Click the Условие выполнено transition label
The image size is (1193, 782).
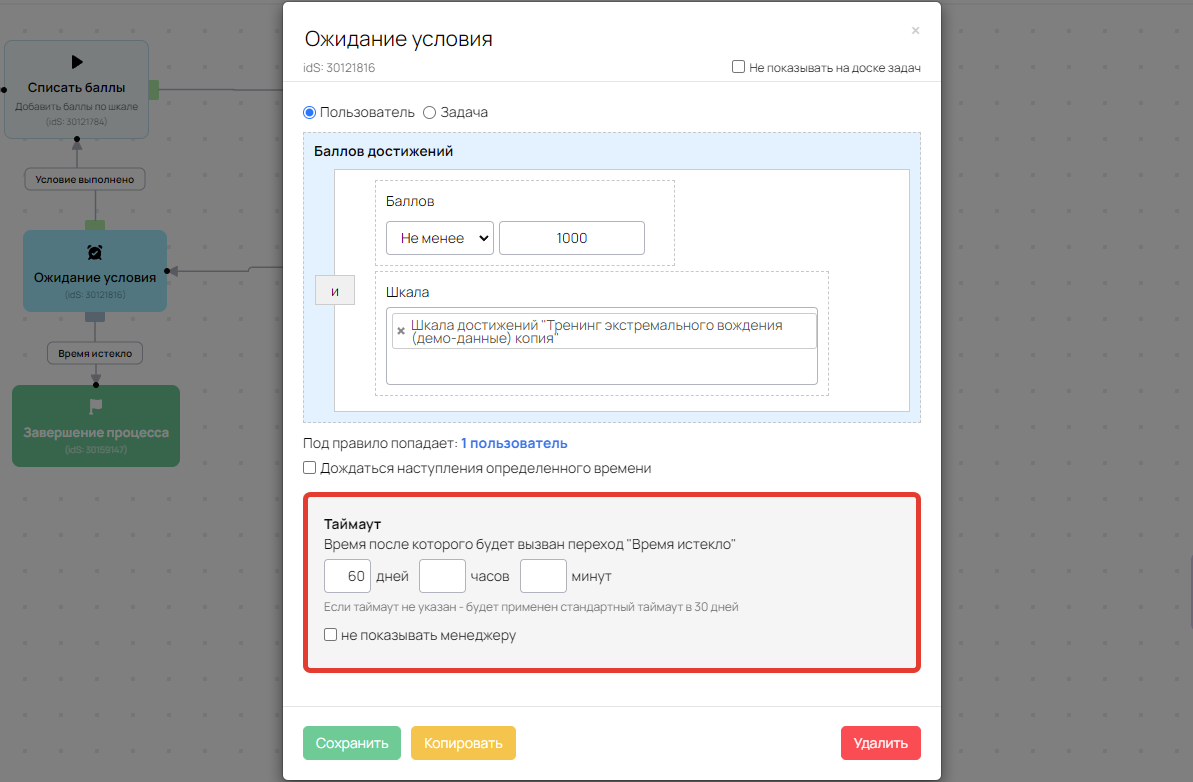[x=84, y=180]
